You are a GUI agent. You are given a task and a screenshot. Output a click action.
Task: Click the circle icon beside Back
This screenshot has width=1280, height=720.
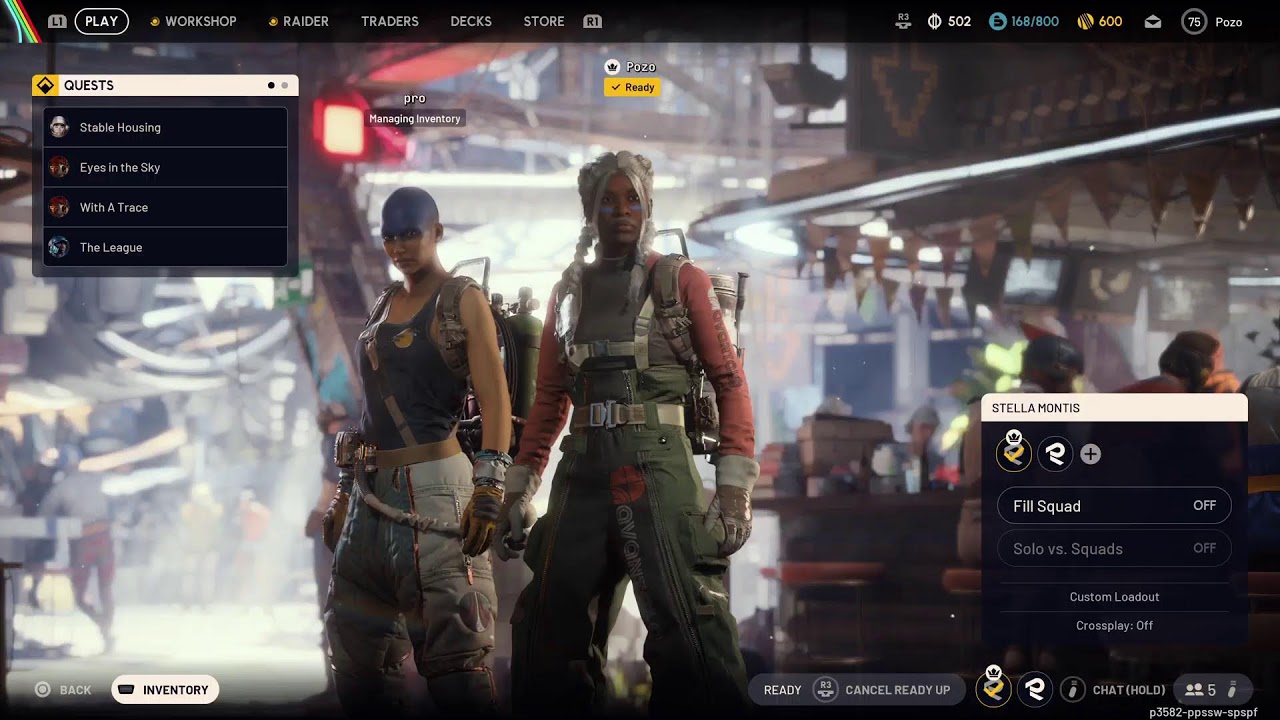[x=43, y=689]
